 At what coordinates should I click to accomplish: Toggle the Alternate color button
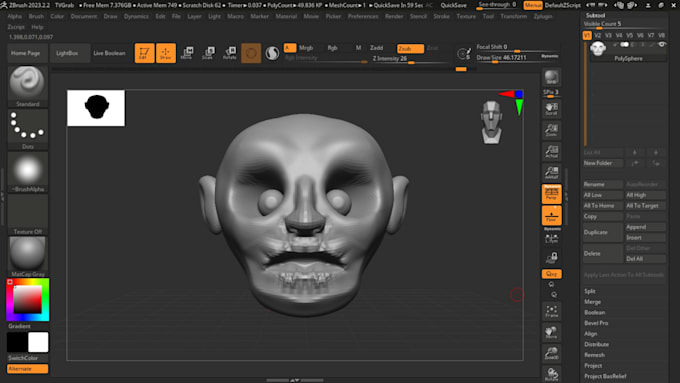pos(27,369)
